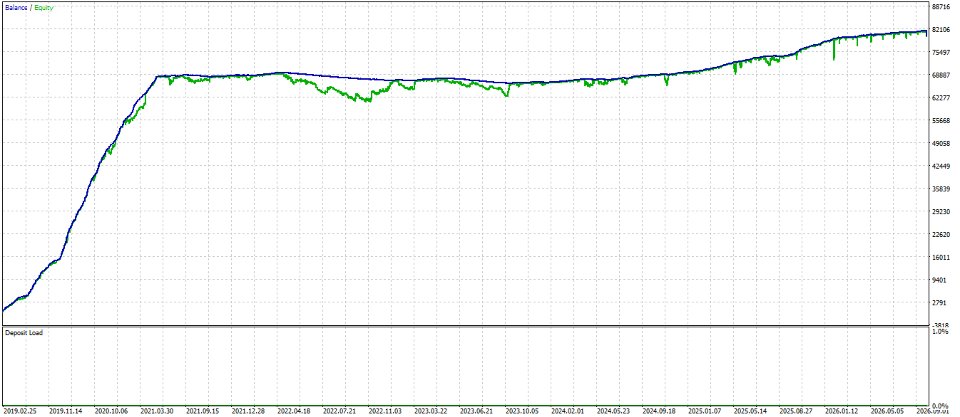Click the 2021.09.15 date label
The width and height of the screenshot is (960, 417).
pos(204,412)
